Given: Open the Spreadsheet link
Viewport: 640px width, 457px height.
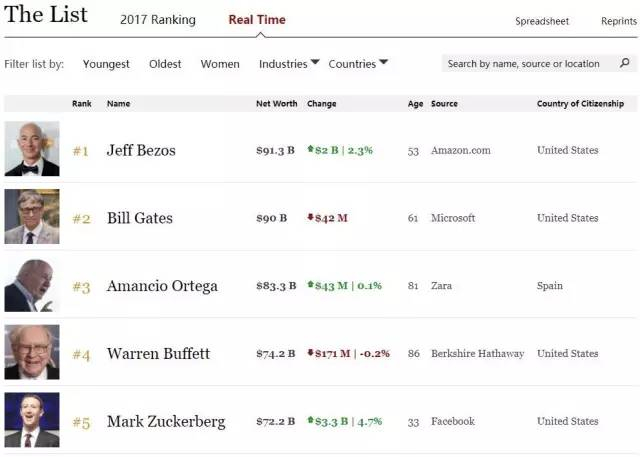Looking at the screenshot, I should click(542, 21).
